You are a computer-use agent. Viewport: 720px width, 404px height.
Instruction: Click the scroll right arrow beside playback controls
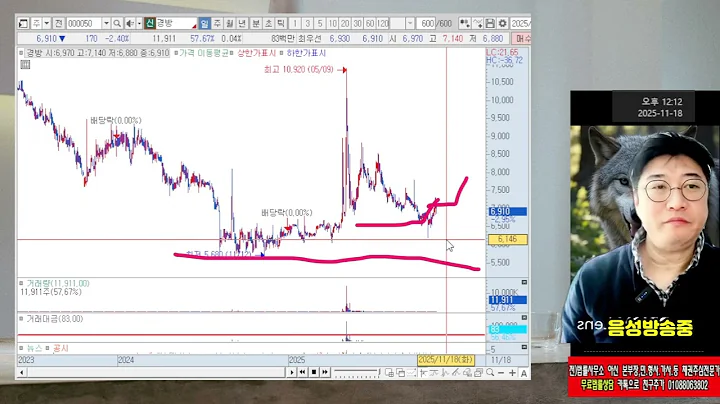[x=292, y=372]
